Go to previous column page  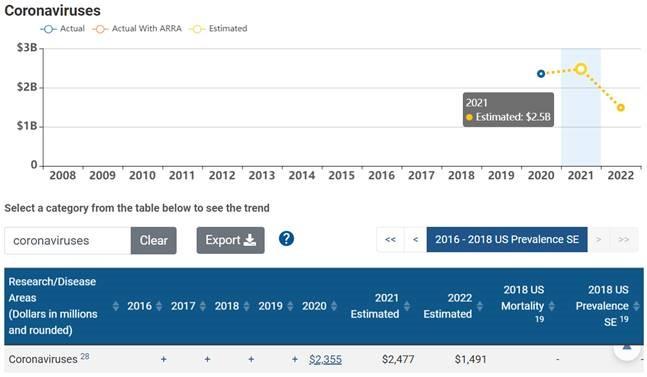click(x=416, y=239)
